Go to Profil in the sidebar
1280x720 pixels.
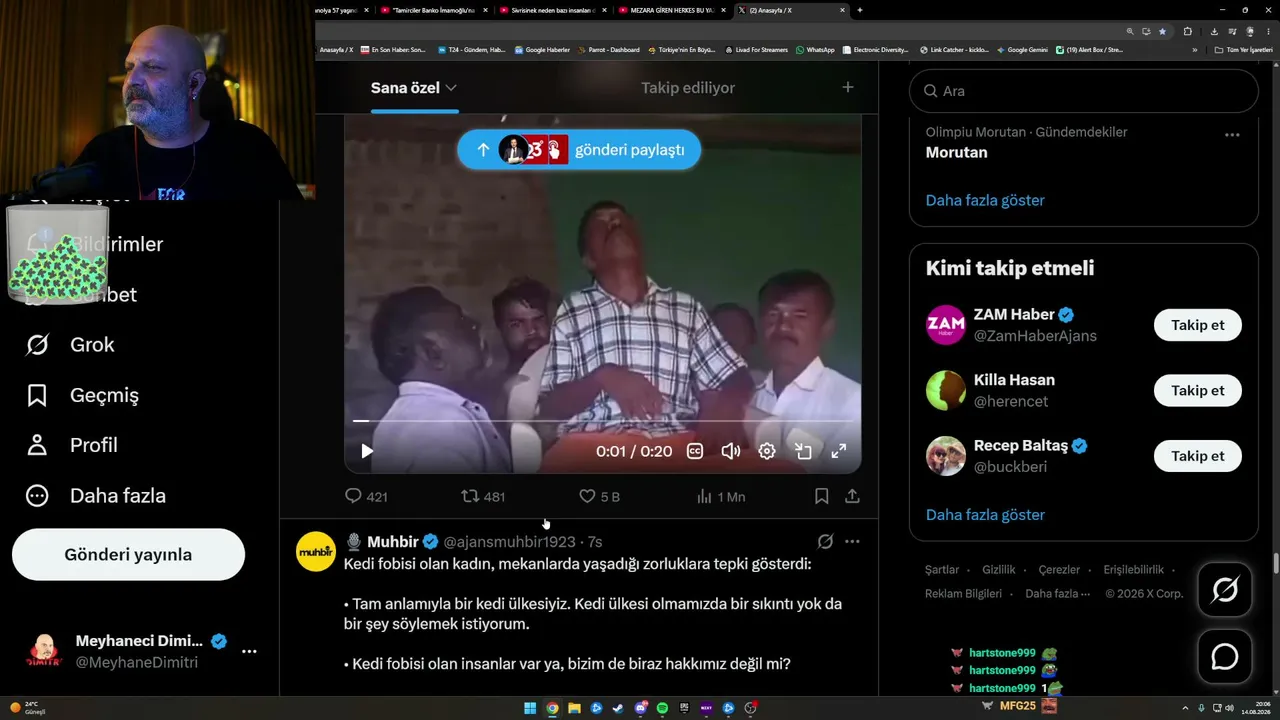pos(71,445)
